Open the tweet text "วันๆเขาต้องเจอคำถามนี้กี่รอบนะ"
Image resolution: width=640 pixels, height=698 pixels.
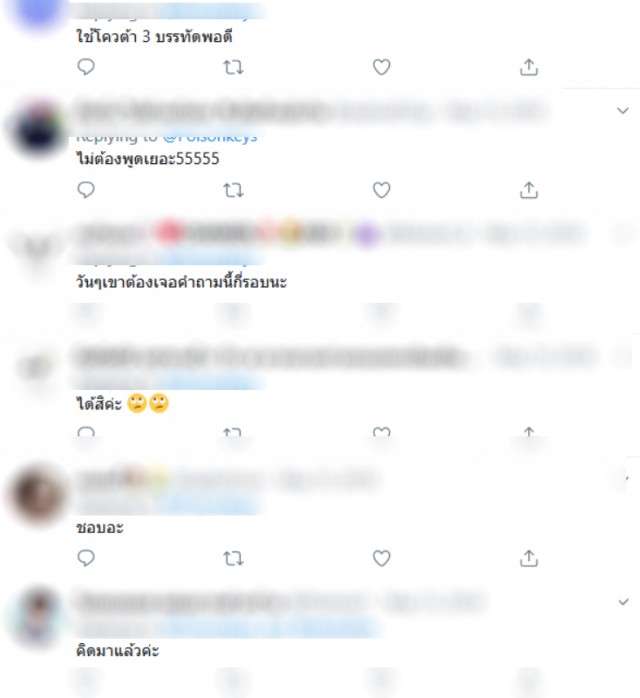coord(181,282)
